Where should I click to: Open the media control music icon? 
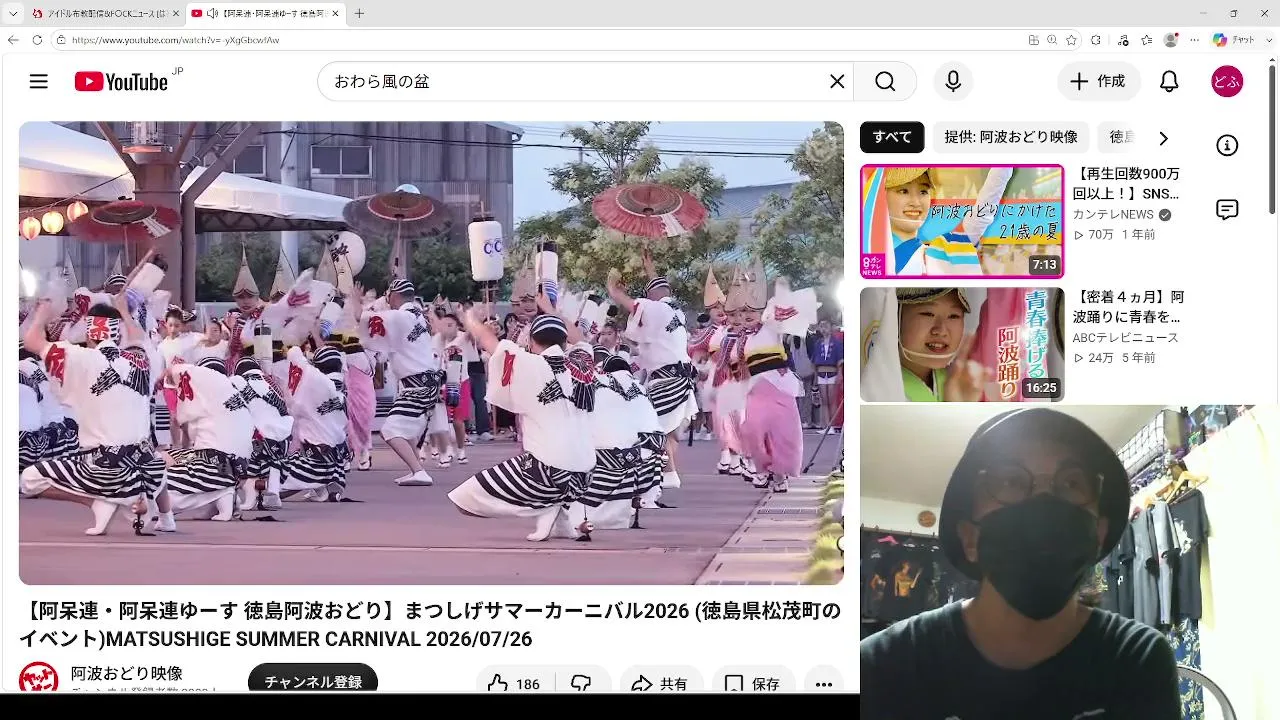click(x=1123, y=40)
